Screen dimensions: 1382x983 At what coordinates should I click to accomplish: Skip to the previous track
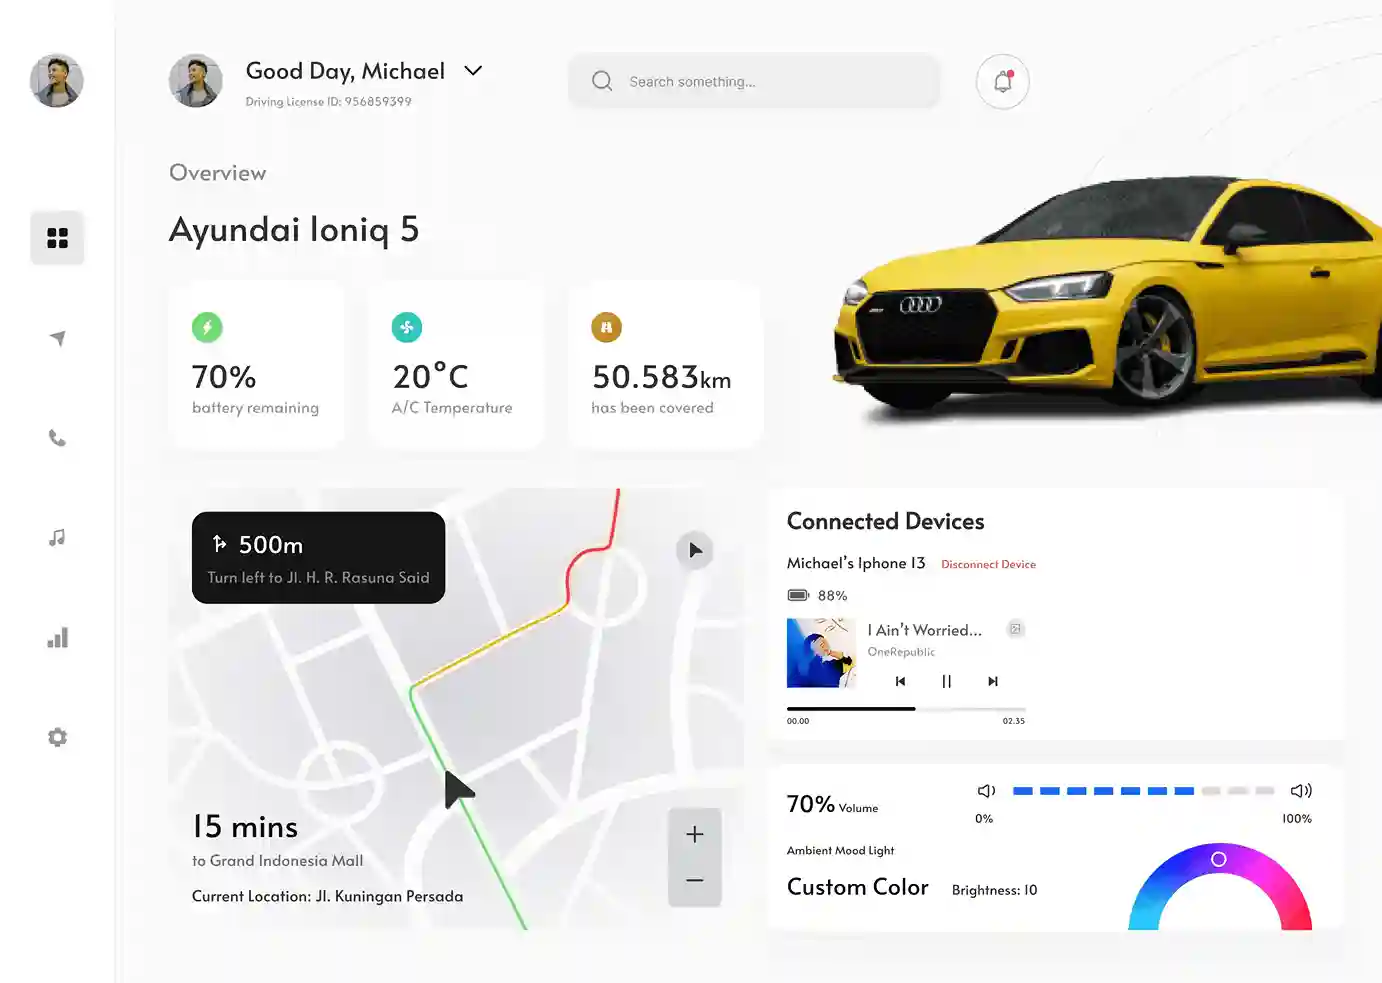[x=900, y=681]
